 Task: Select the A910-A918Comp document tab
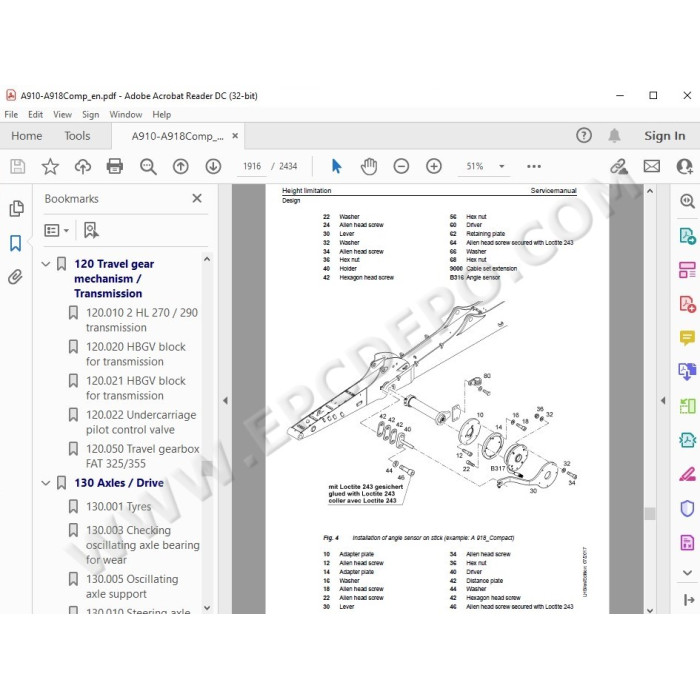(177, 136)
